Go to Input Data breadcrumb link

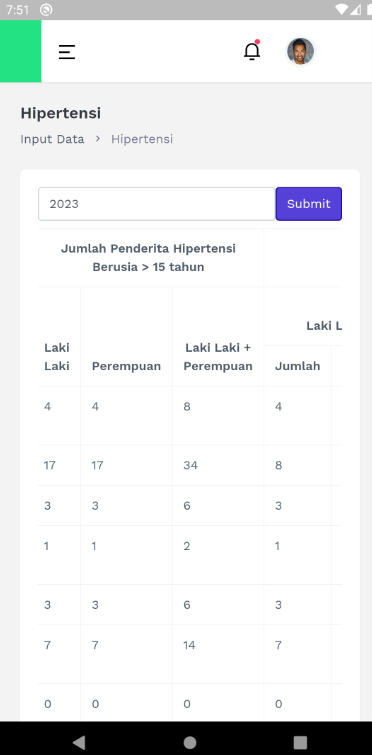point(52,139)
